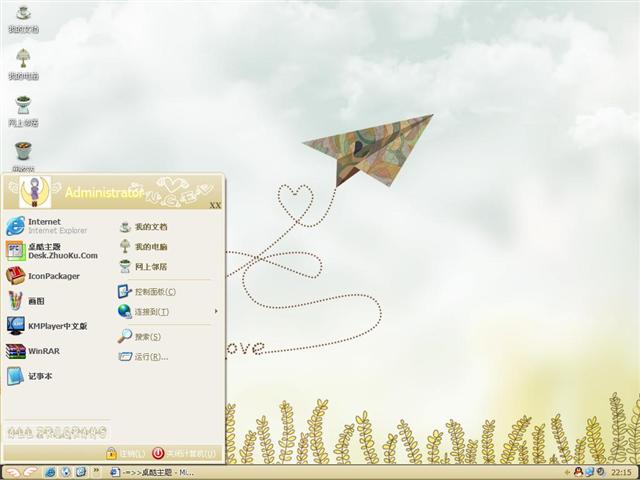Screen dimensions: 640x480
Task: Select the recycle bin desktop icon
Action: [23, 157]
